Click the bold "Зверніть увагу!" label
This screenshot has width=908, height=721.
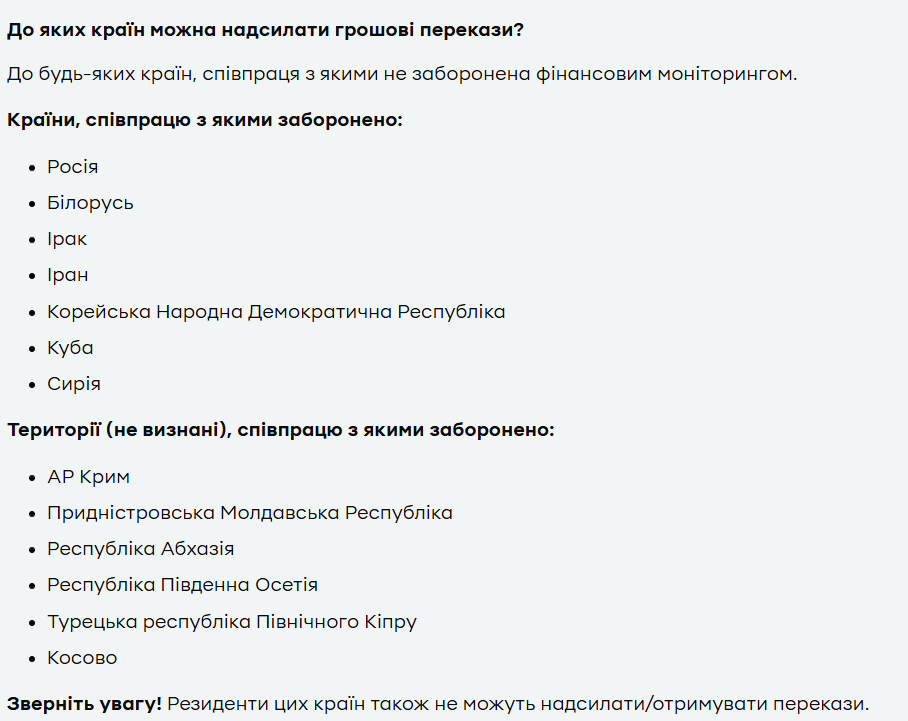[84, 703]
